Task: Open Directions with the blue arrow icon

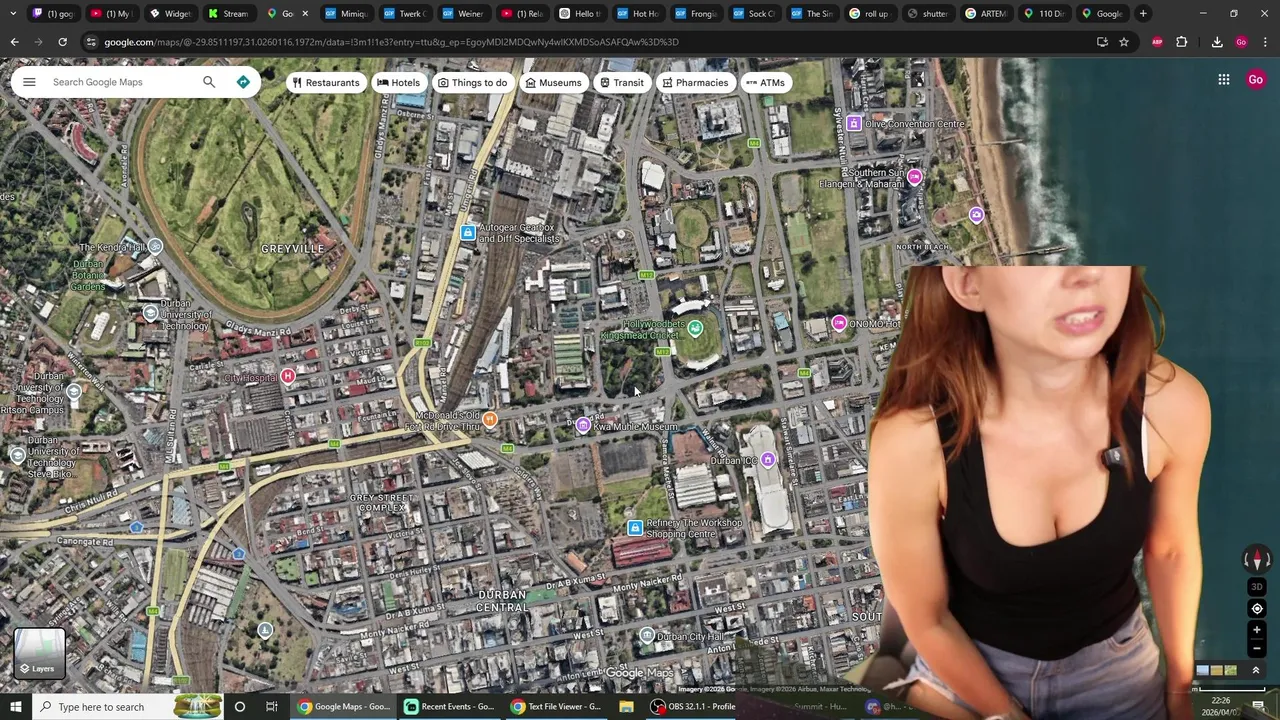Action: [243, 82]
